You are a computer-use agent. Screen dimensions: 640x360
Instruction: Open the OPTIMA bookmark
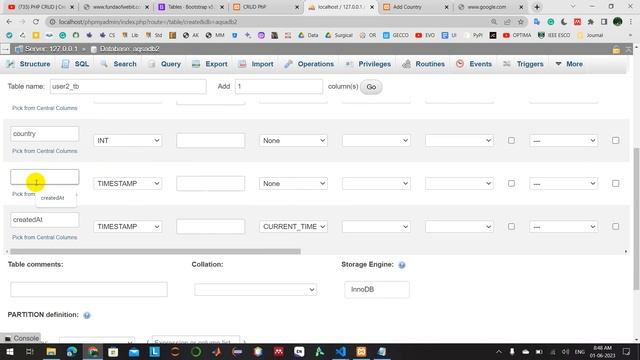coord(517,36)
